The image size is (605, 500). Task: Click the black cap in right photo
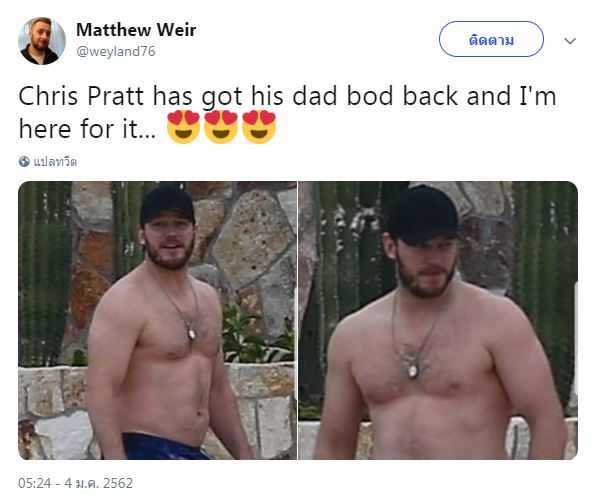423,215
